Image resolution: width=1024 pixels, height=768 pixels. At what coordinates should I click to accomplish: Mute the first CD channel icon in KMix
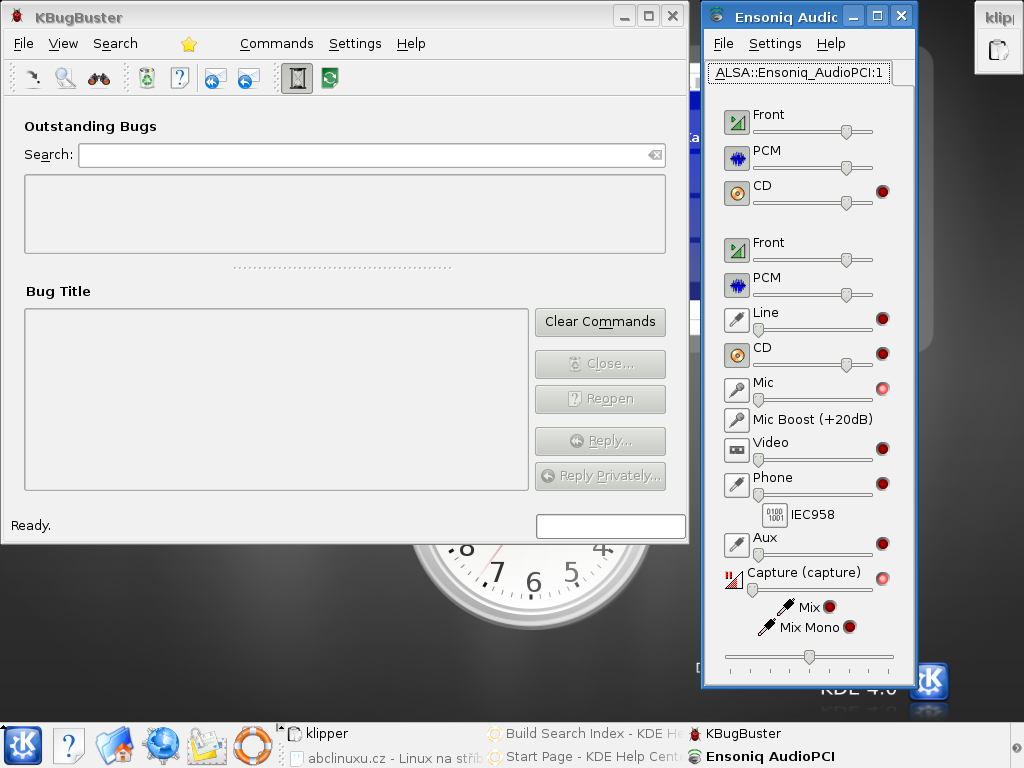coord(737,193)
